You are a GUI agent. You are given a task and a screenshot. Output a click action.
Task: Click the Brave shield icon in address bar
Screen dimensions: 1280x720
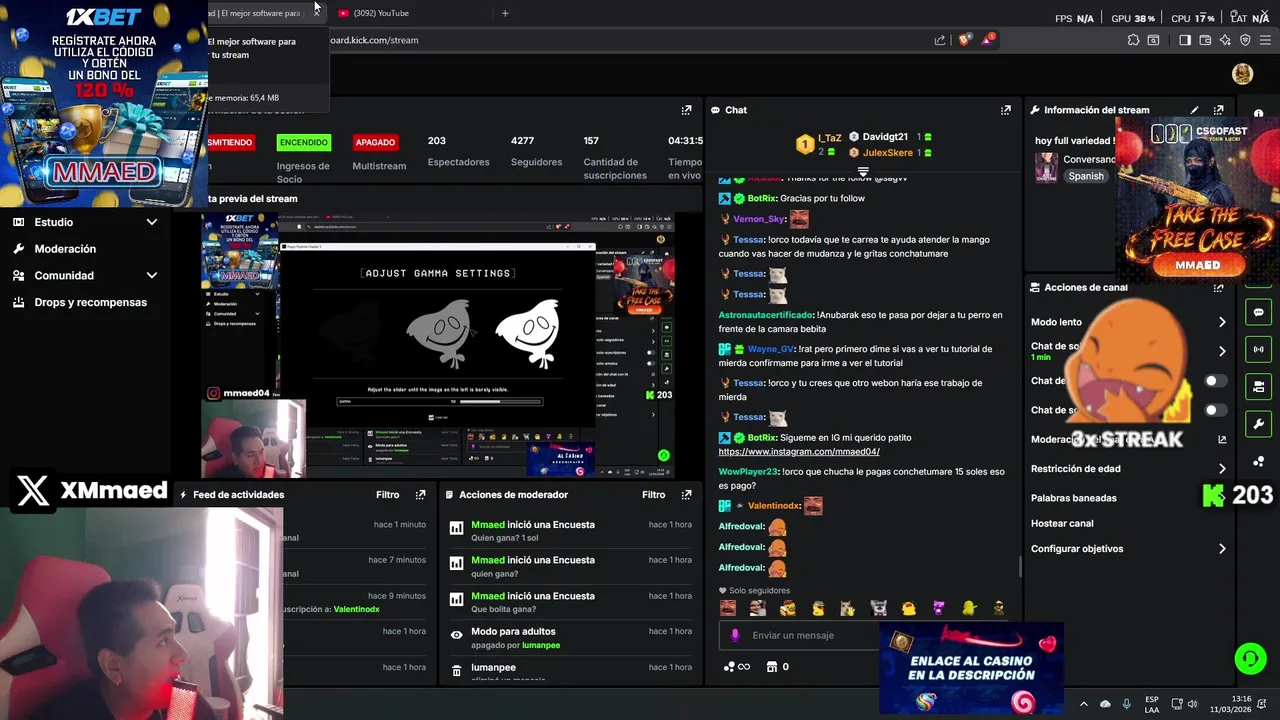coord(964,40)
